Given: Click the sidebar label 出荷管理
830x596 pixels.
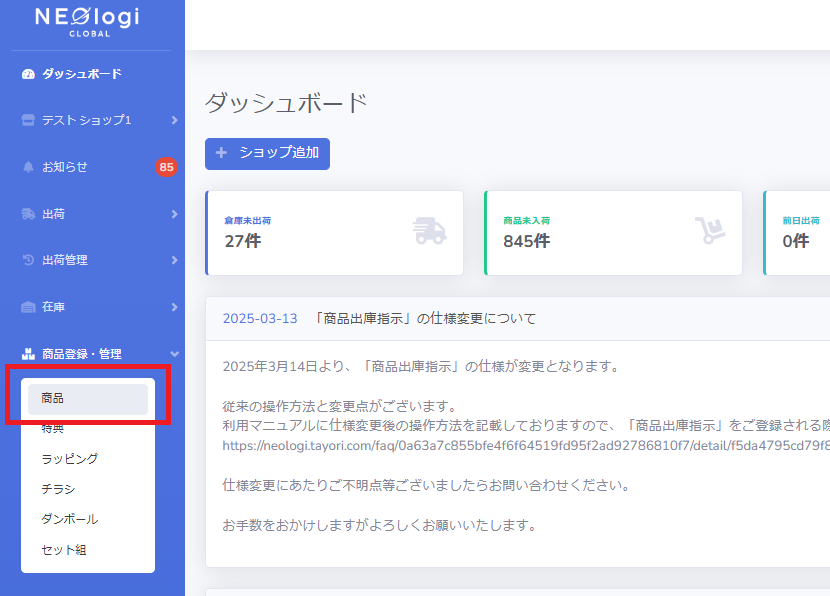Looking at the screenshot, I should click(x=65, y=260).
